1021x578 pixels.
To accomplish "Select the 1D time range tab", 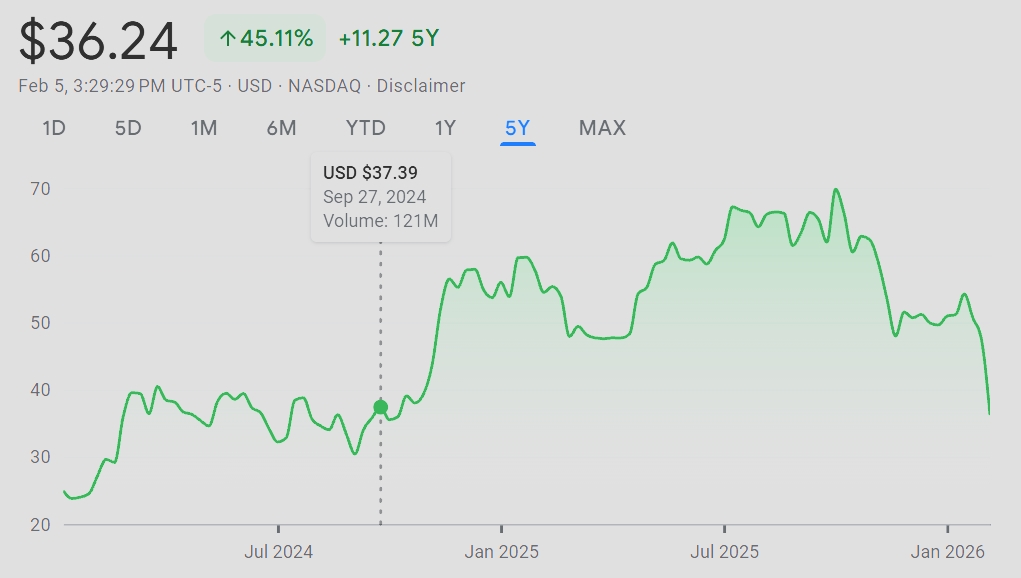I will 53,128.
